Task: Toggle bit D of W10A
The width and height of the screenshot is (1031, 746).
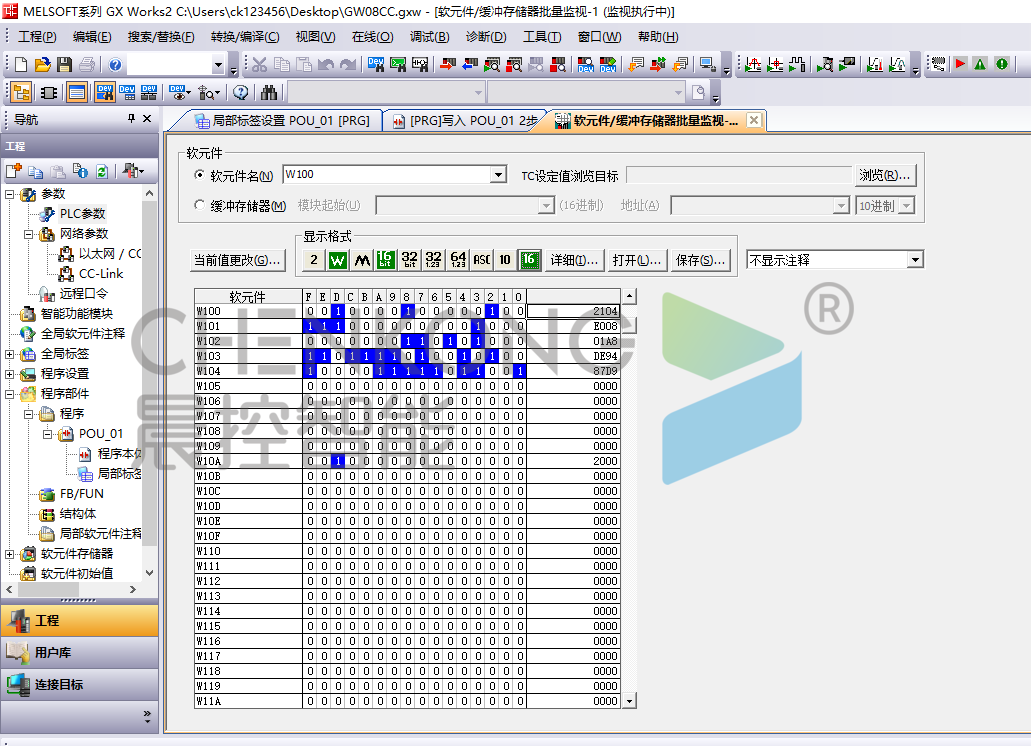Action: 338,461
